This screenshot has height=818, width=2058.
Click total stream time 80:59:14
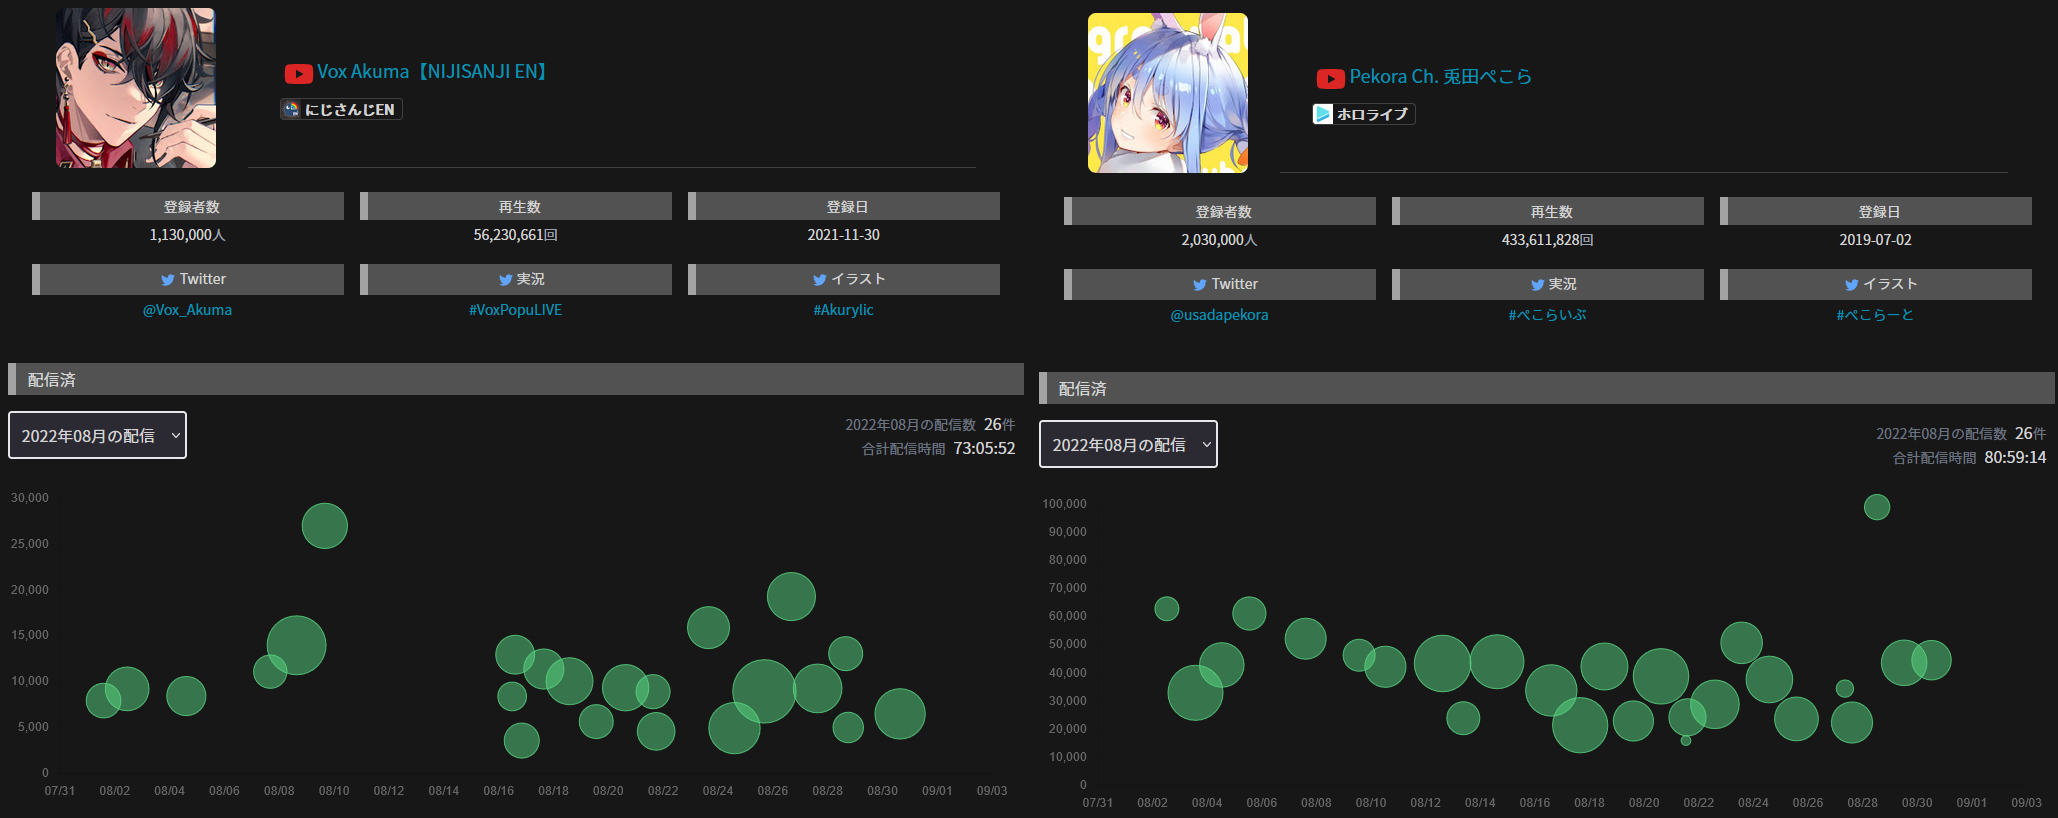click(2015, 458)
